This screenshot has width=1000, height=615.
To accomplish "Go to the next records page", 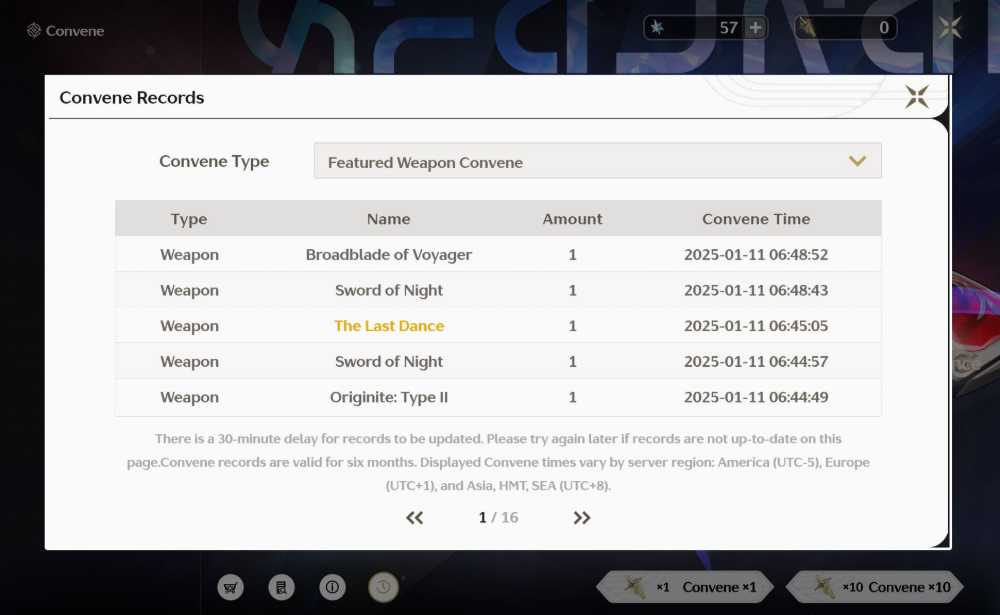I will pos(582,518).
